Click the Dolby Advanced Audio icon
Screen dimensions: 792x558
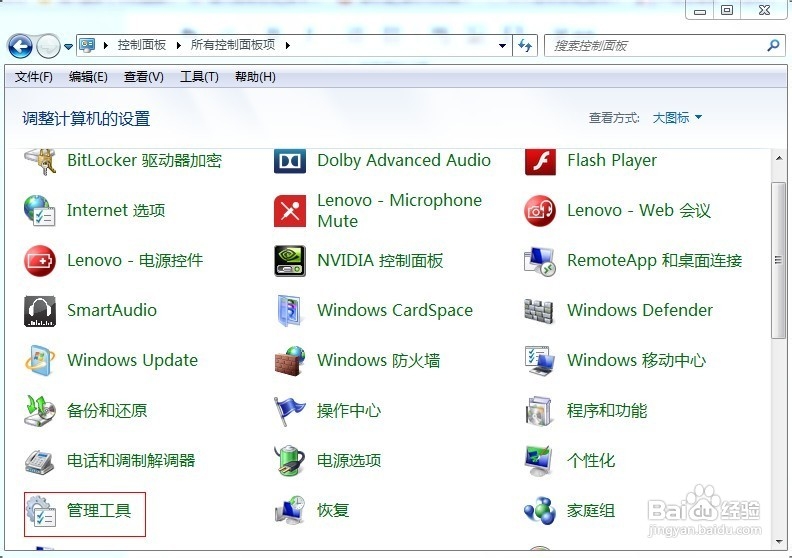(x=290, y=161)
